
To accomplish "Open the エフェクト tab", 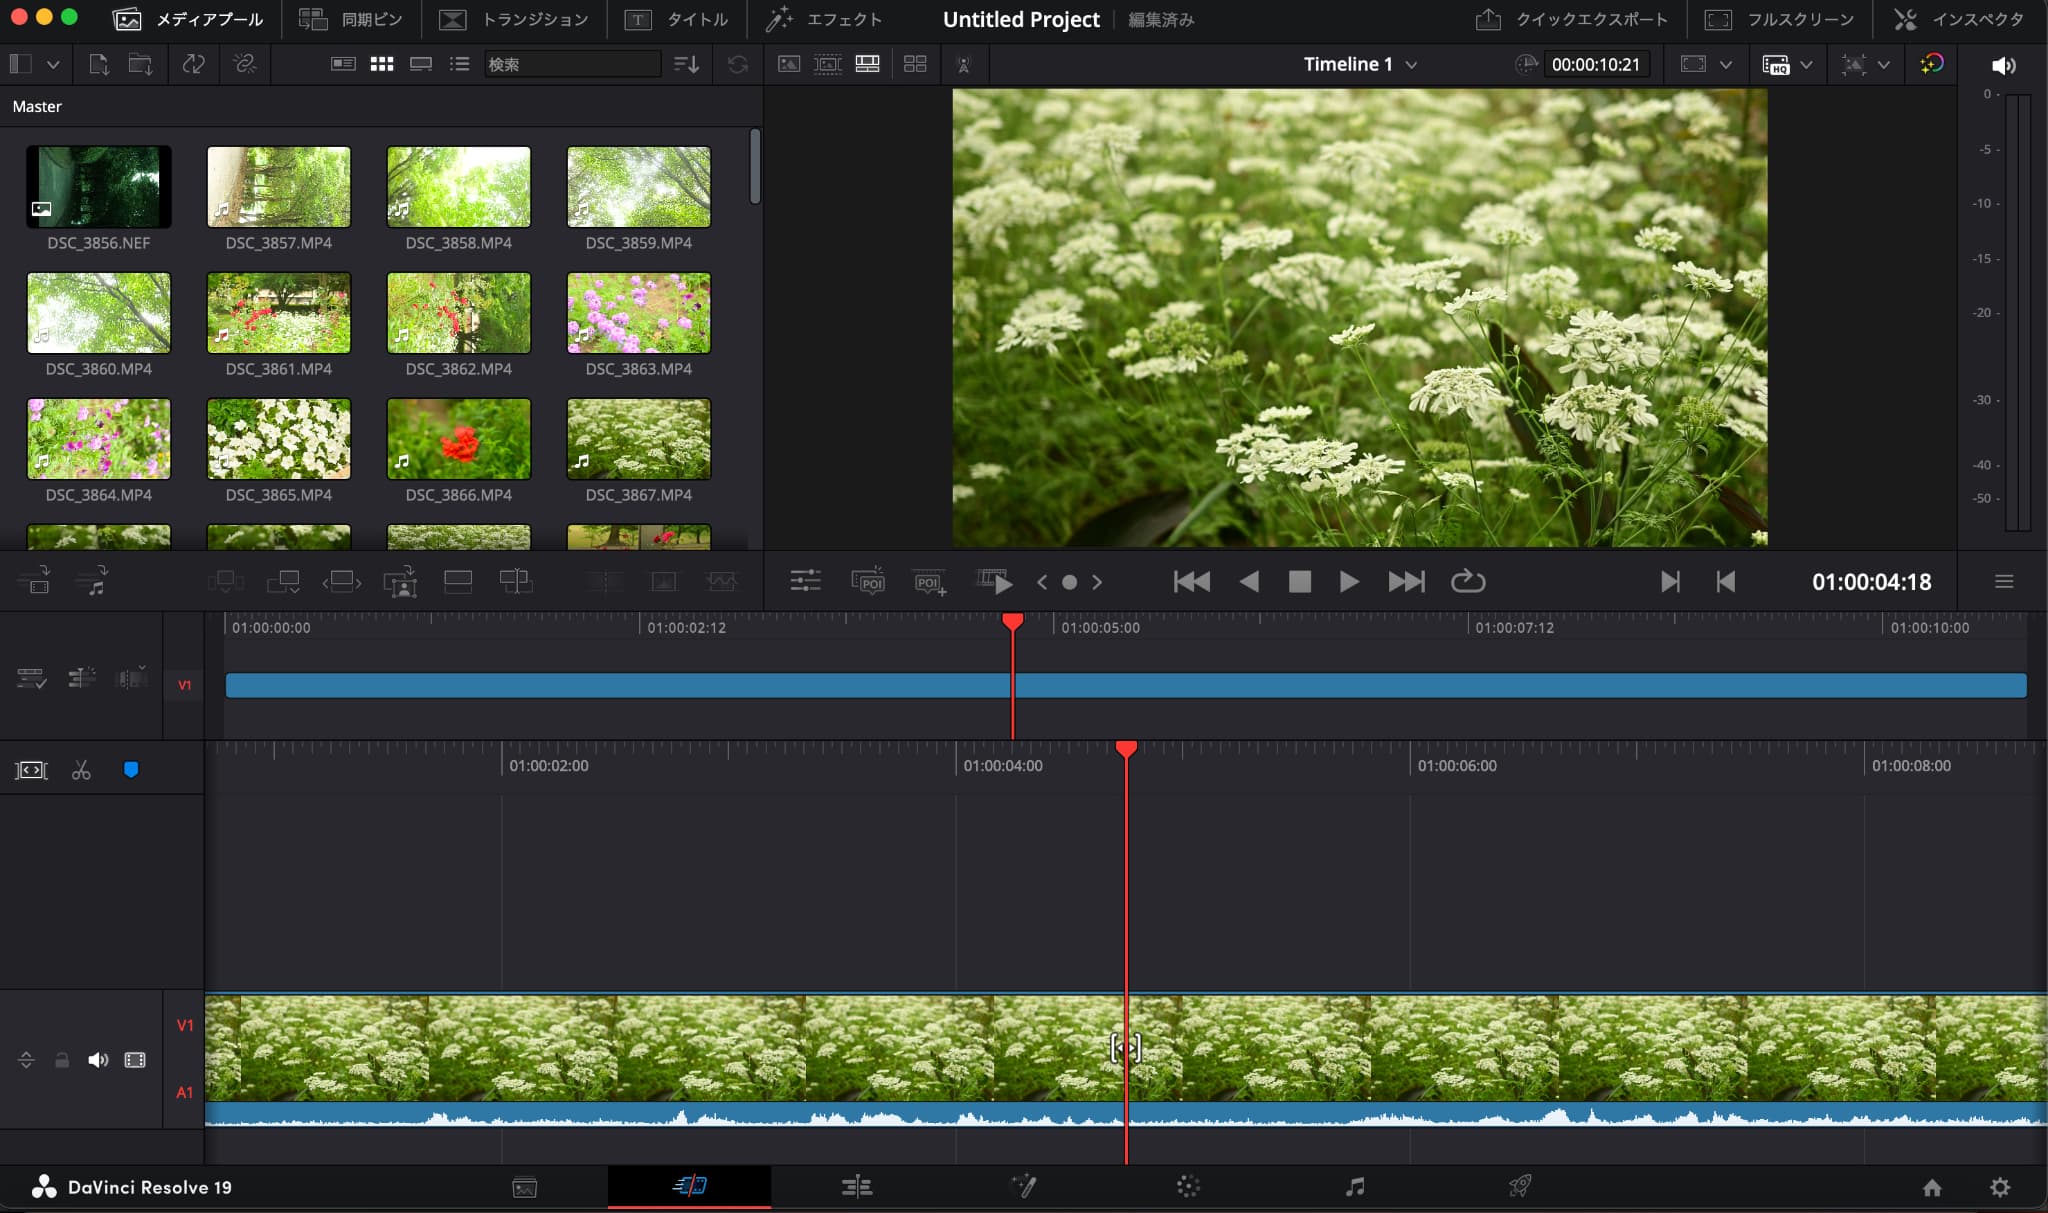I will click(824, 19).
